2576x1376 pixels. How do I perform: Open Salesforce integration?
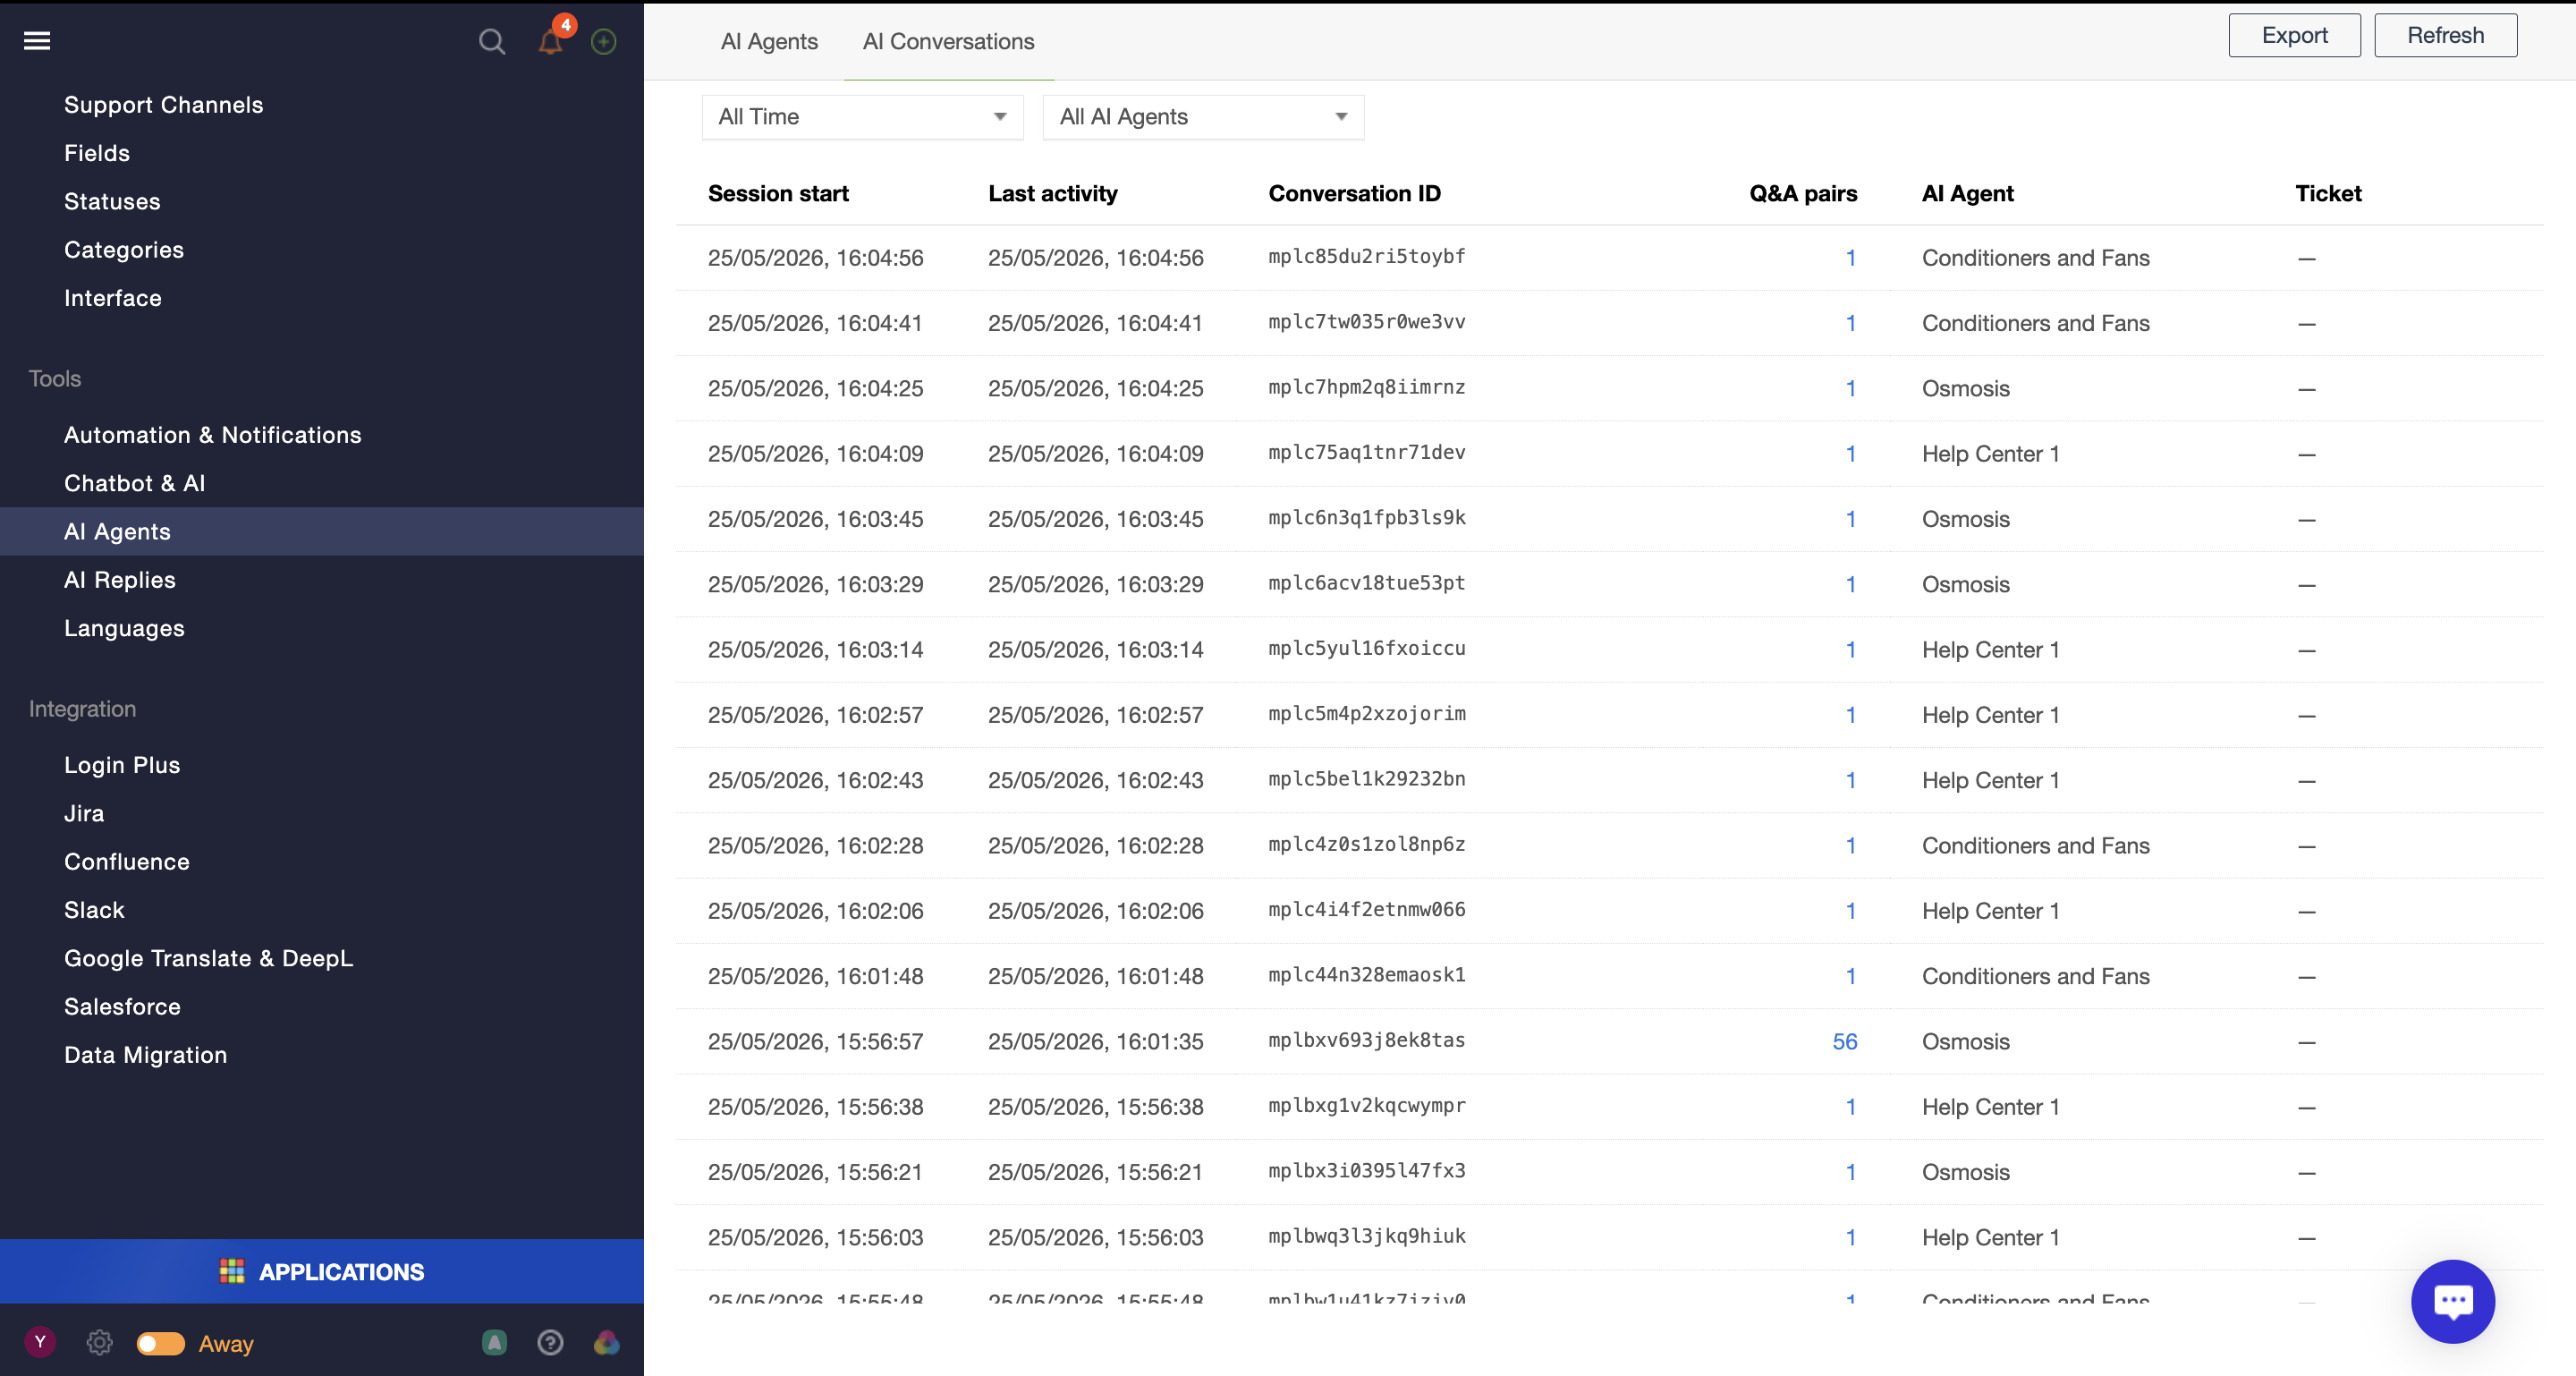pyautogui.click(x=122, y=1006)
